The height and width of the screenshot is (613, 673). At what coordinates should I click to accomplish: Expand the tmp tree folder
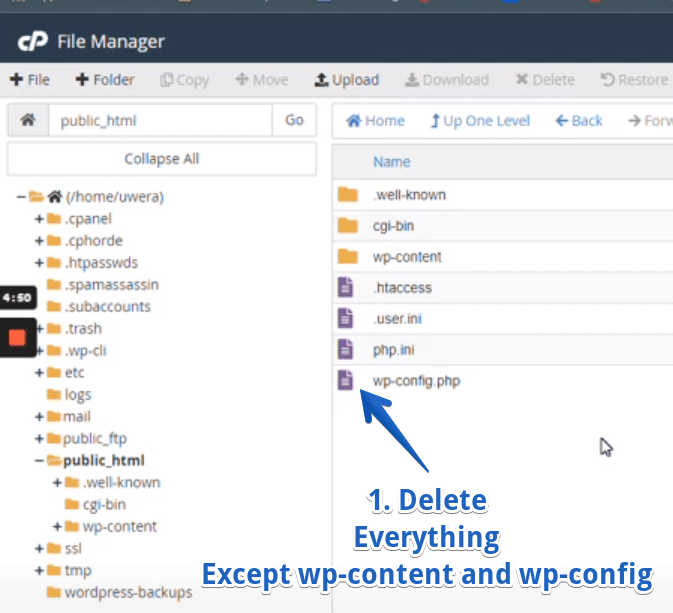tap(39, 571)
